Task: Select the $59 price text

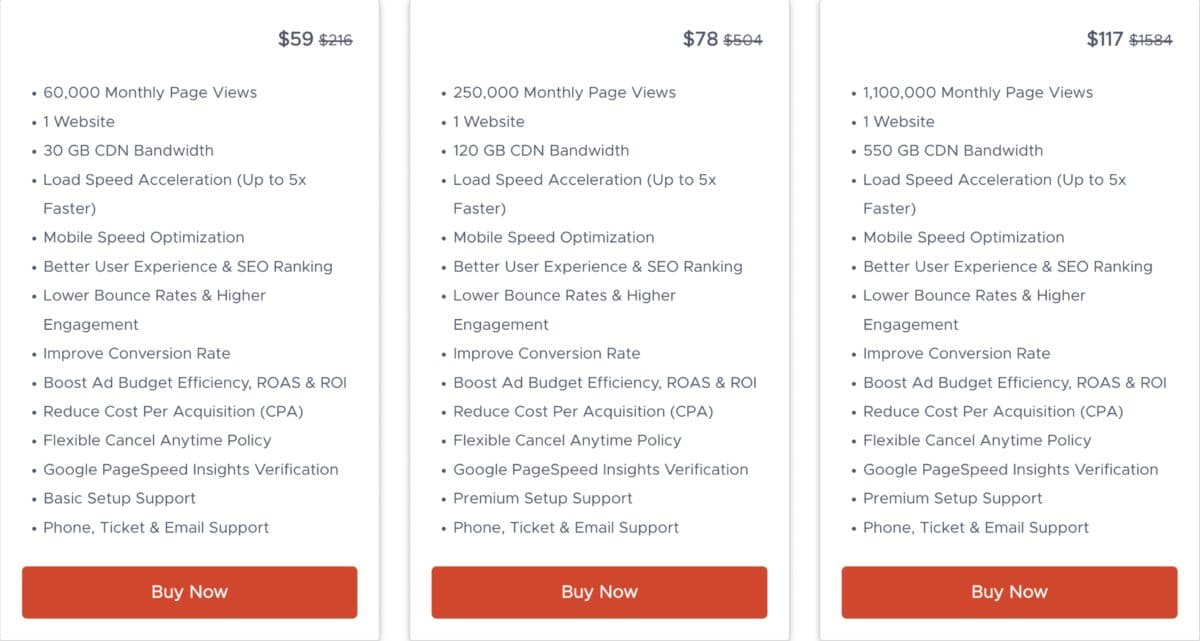Action: pyautogui.click(x=296, y=40)
